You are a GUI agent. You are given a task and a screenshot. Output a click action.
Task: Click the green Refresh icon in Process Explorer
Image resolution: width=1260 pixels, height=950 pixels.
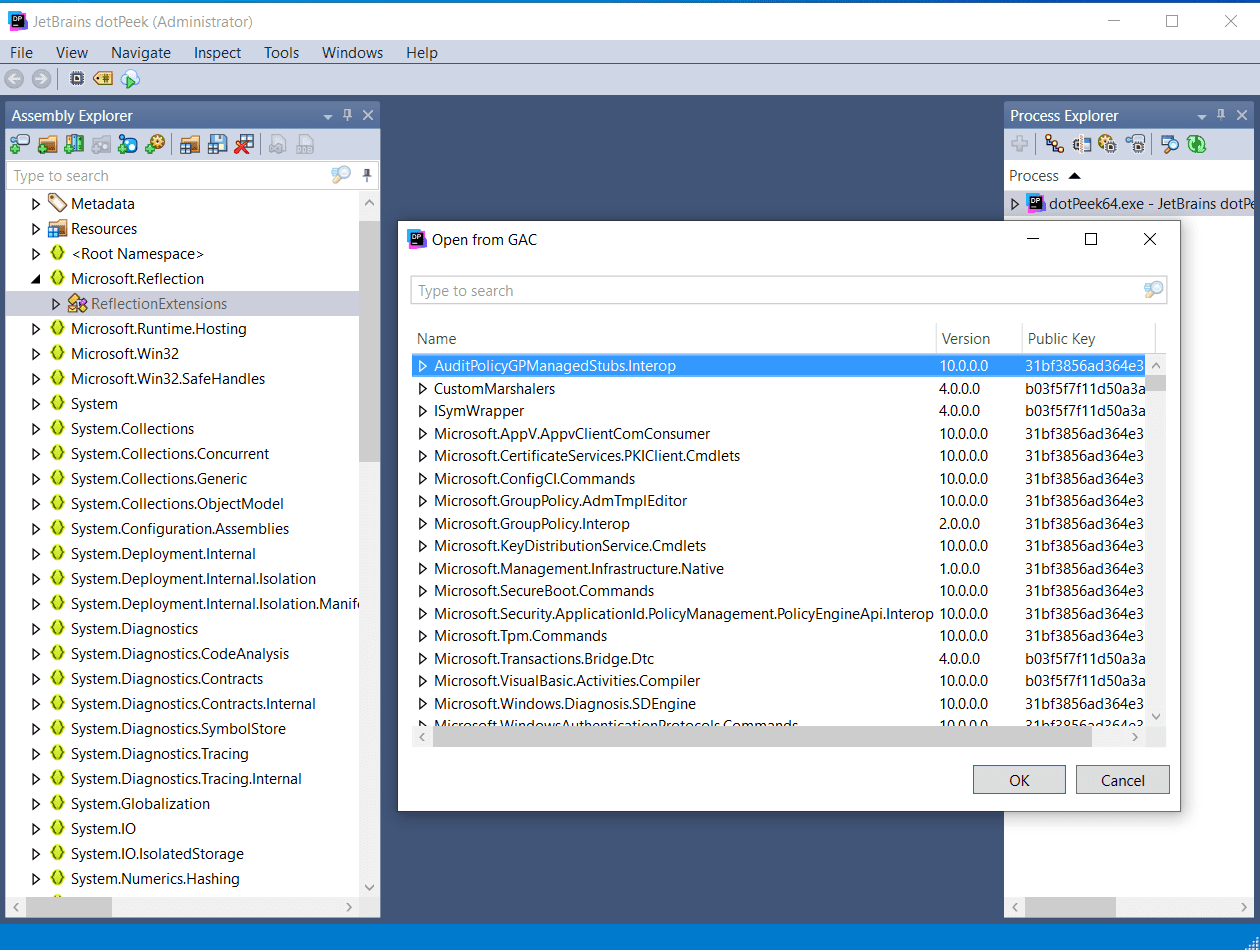(x=1196, y=145)
